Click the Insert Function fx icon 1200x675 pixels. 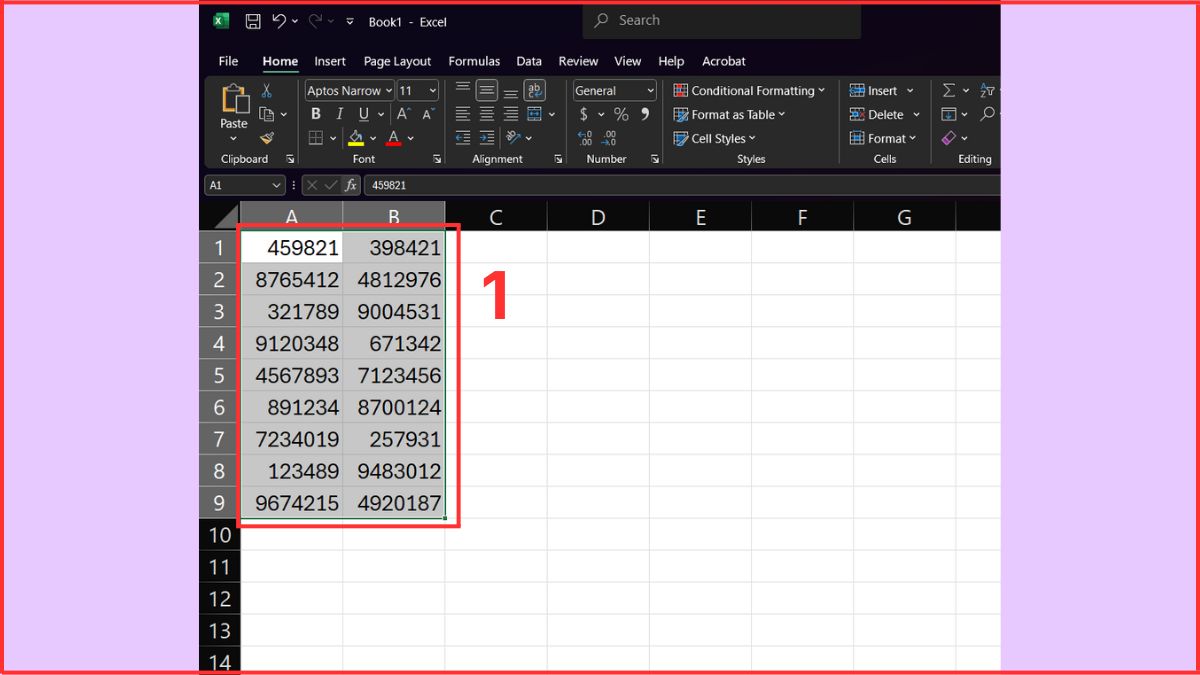351,185
